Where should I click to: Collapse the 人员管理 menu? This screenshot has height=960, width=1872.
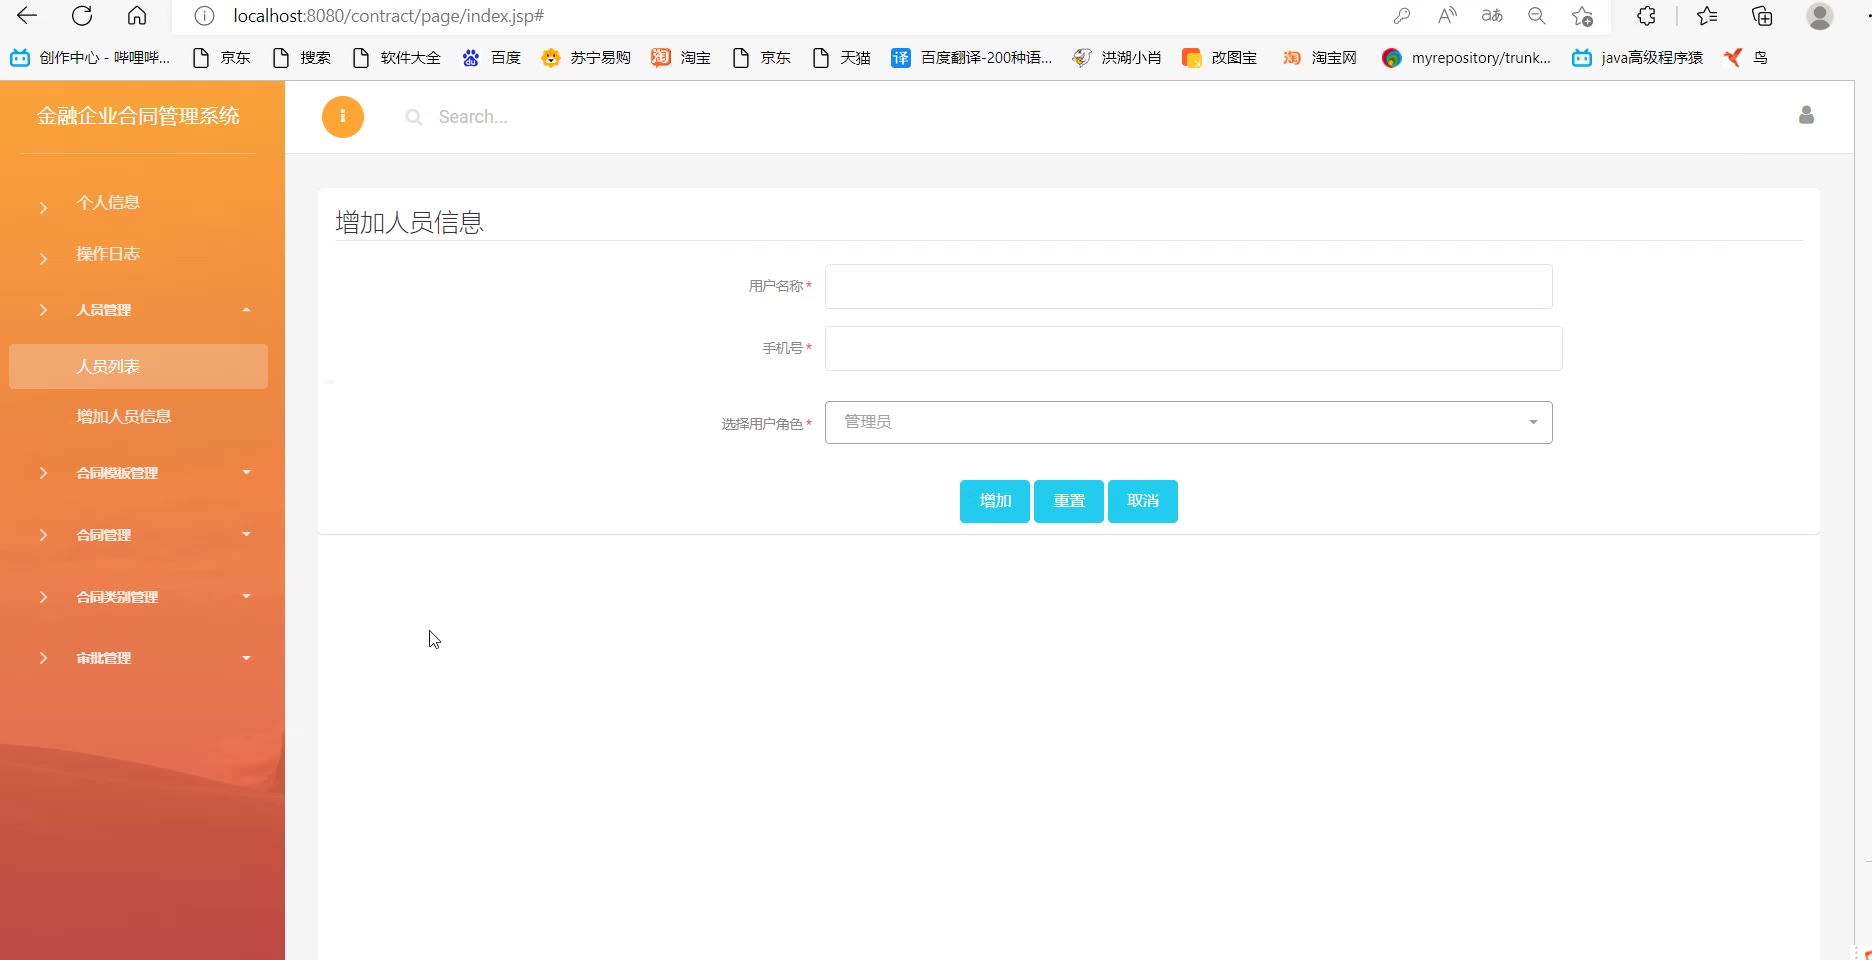coord(139,310)
